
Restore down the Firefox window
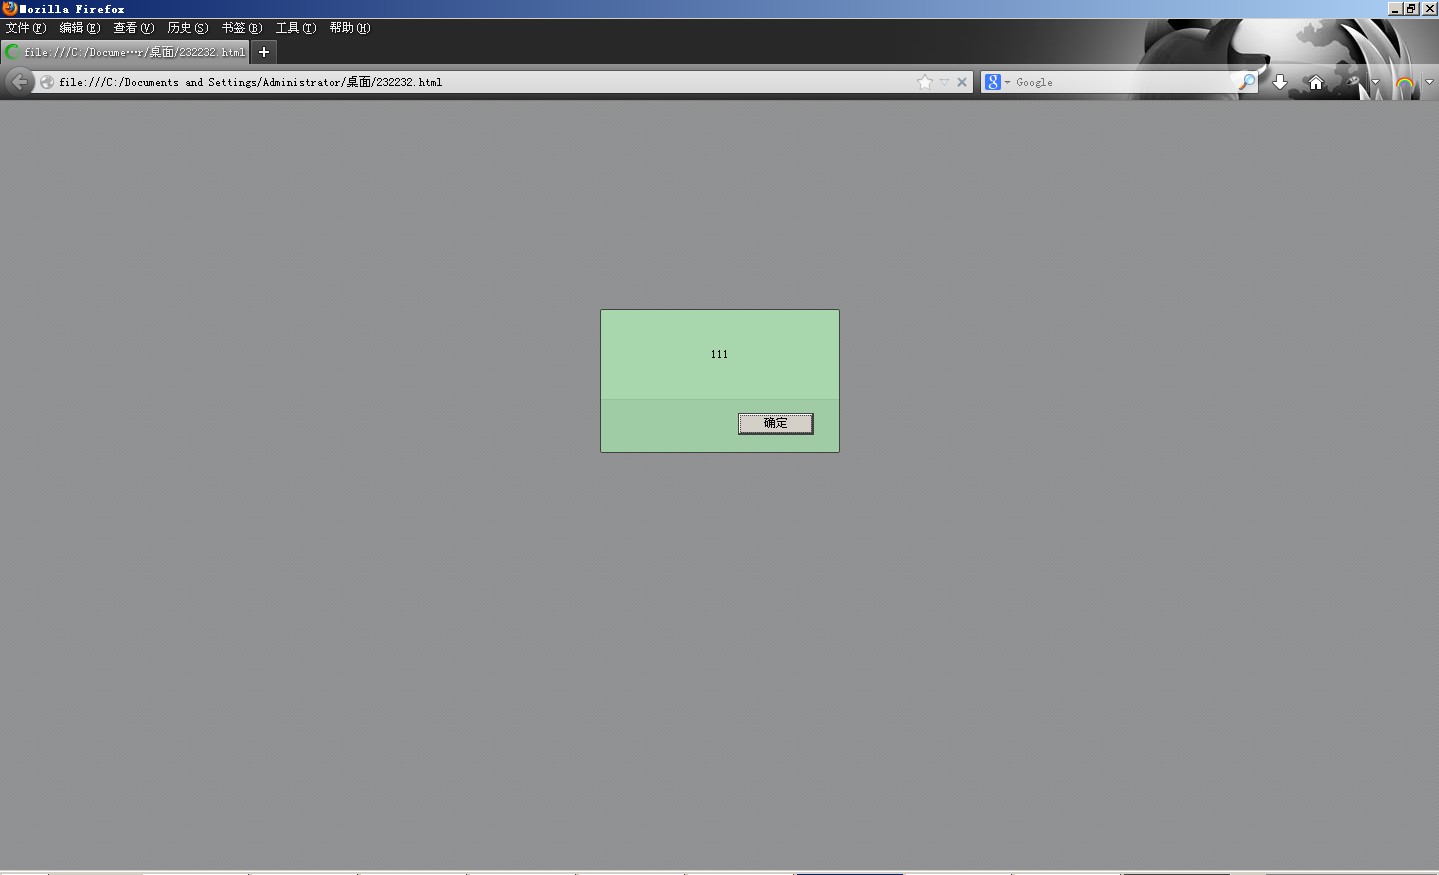tap(1411, 9)
